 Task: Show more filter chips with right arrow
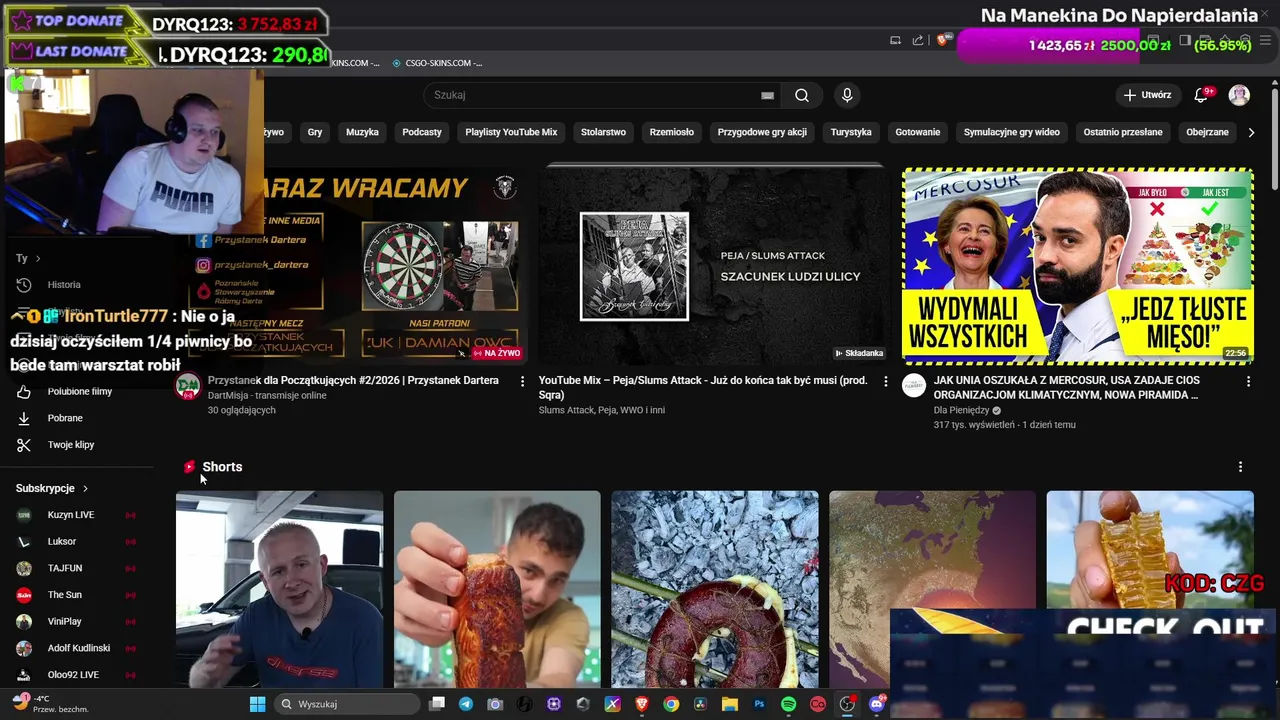(1251, 132)
